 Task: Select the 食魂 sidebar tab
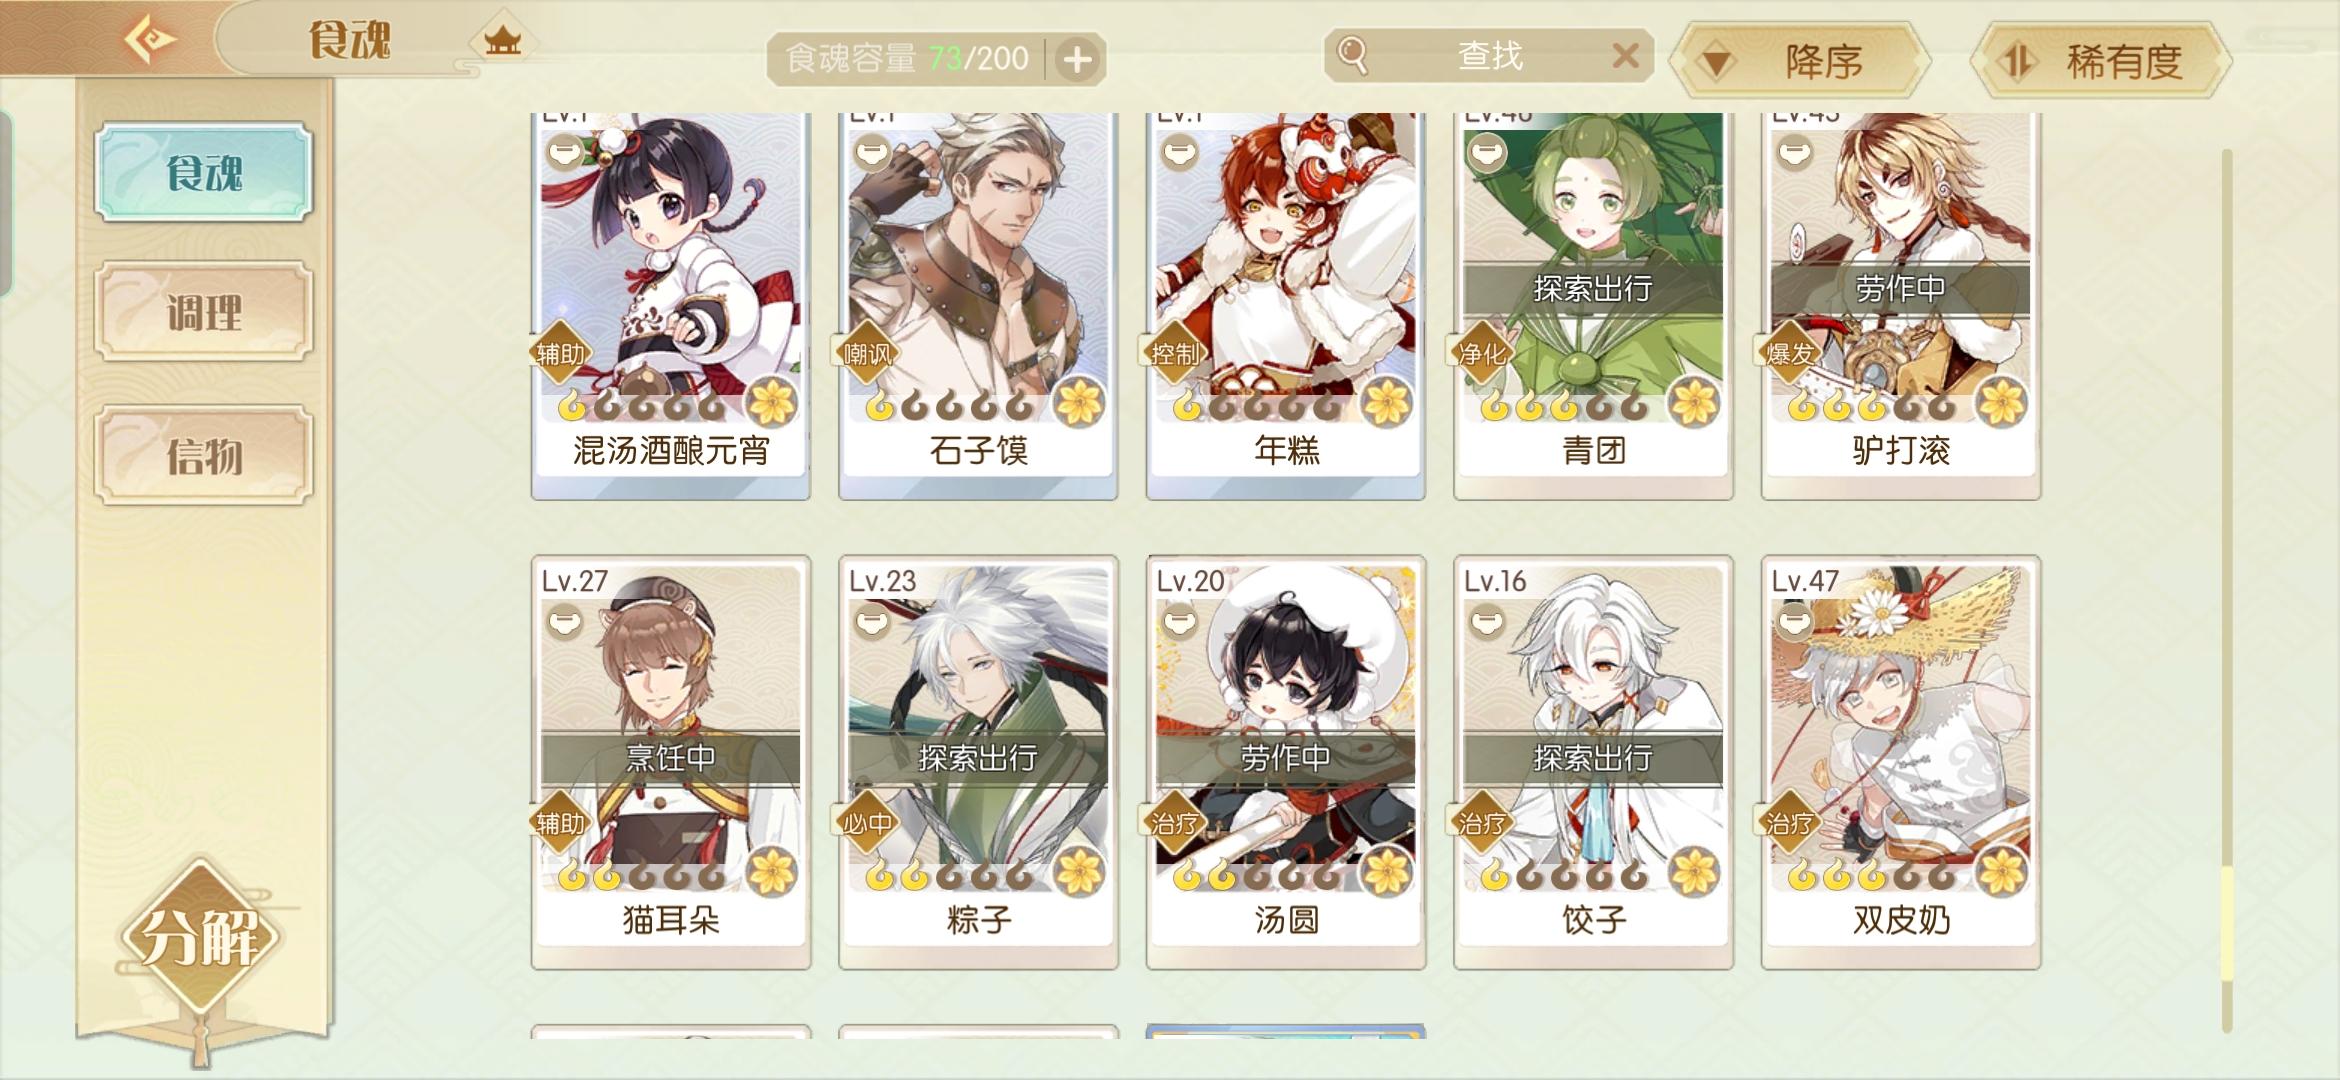204,172
